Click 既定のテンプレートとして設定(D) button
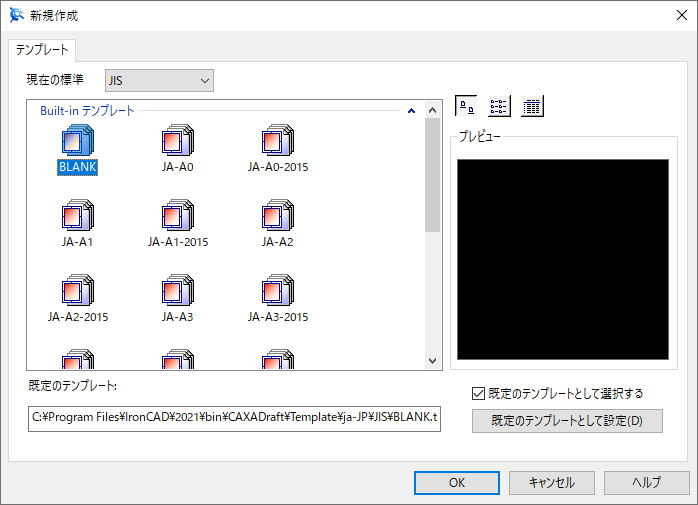 point(567,421)
